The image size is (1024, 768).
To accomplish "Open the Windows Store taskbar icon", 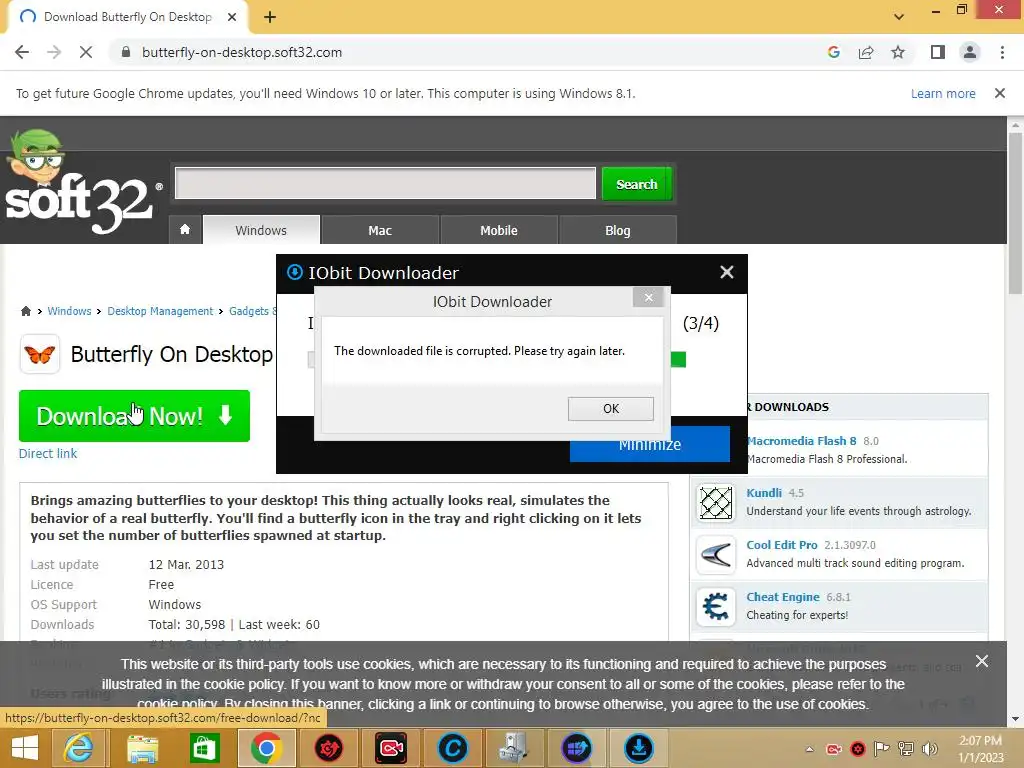I will (204, 748).
